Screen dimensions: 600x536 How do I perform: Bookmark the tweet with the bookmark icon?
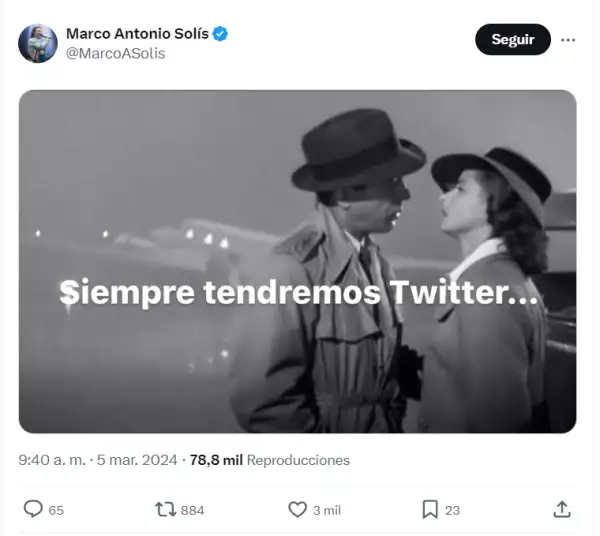(x=430, y=510)
